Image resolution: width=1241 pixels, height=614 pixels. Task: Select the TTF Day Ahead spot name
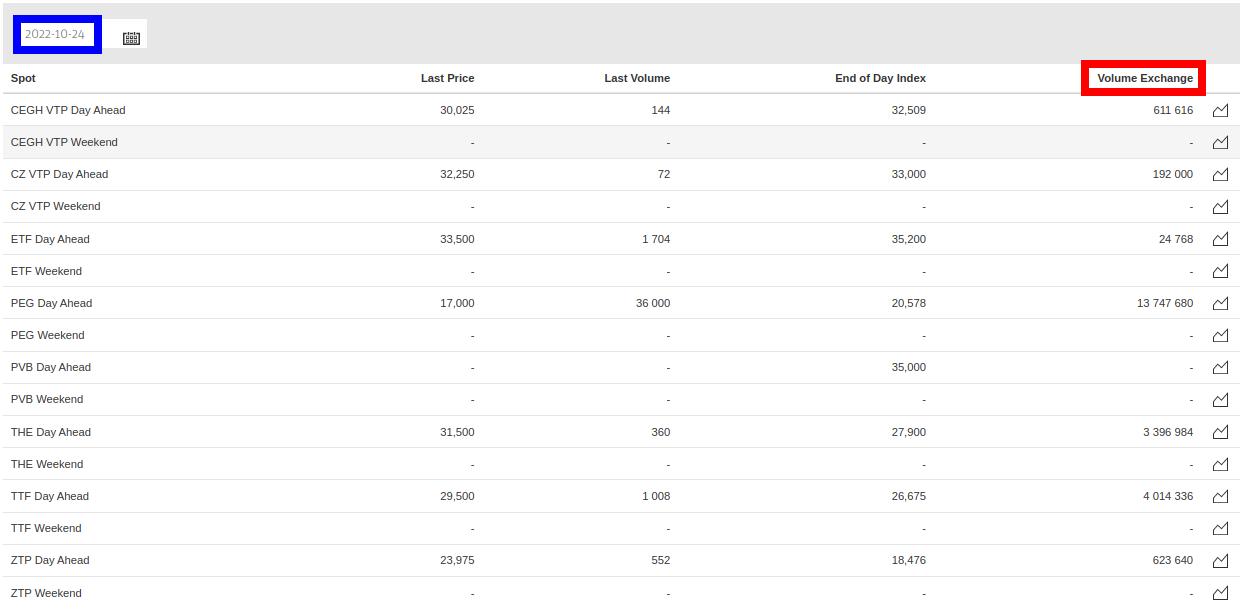click(x=50, y=496)
